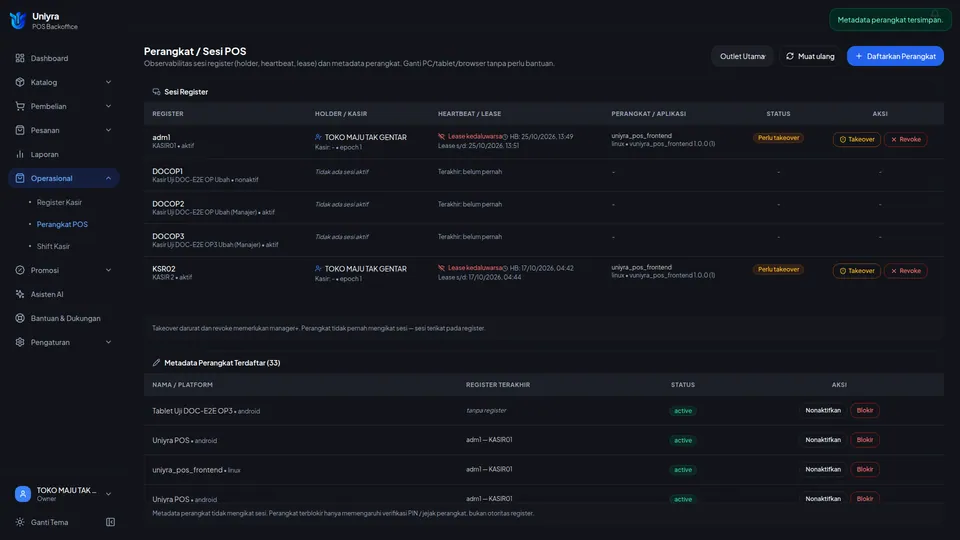Click the Pengaturan gear icon
Viewport: 960px width, 540px height.
(x=20, y=342)
